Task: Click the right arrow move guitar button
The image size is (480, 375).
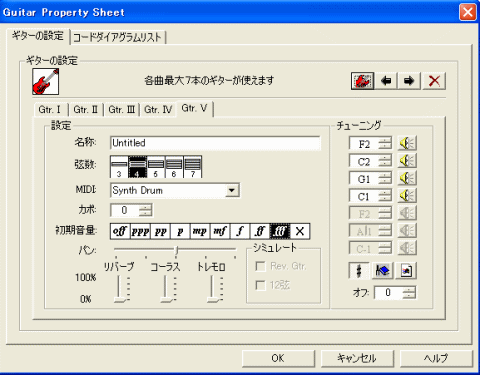Action: point(409,81)
